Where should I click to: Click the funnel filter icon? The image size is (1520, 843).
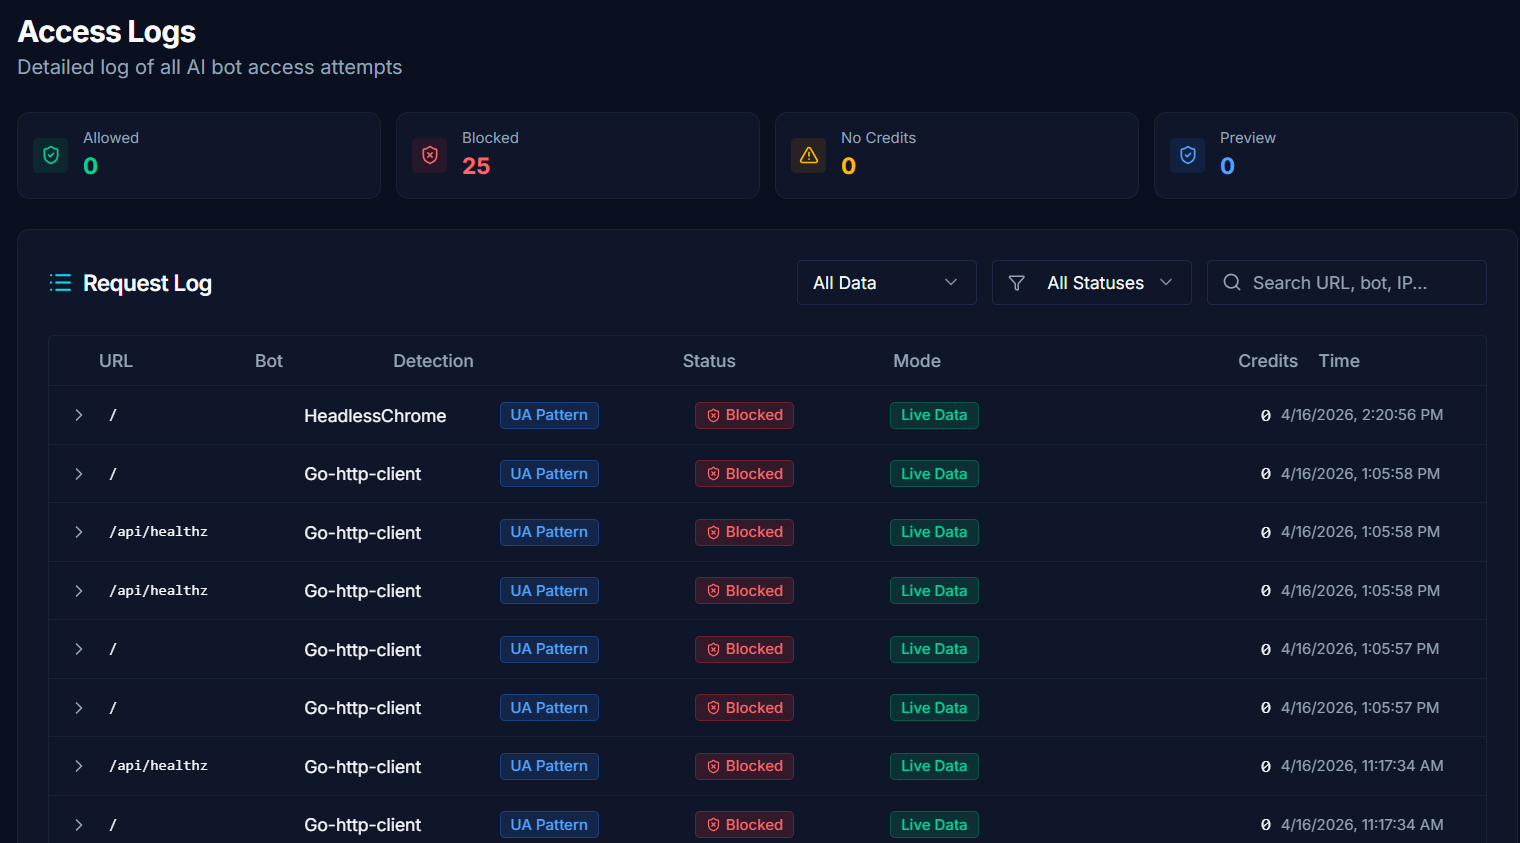tap(1017, 283)
